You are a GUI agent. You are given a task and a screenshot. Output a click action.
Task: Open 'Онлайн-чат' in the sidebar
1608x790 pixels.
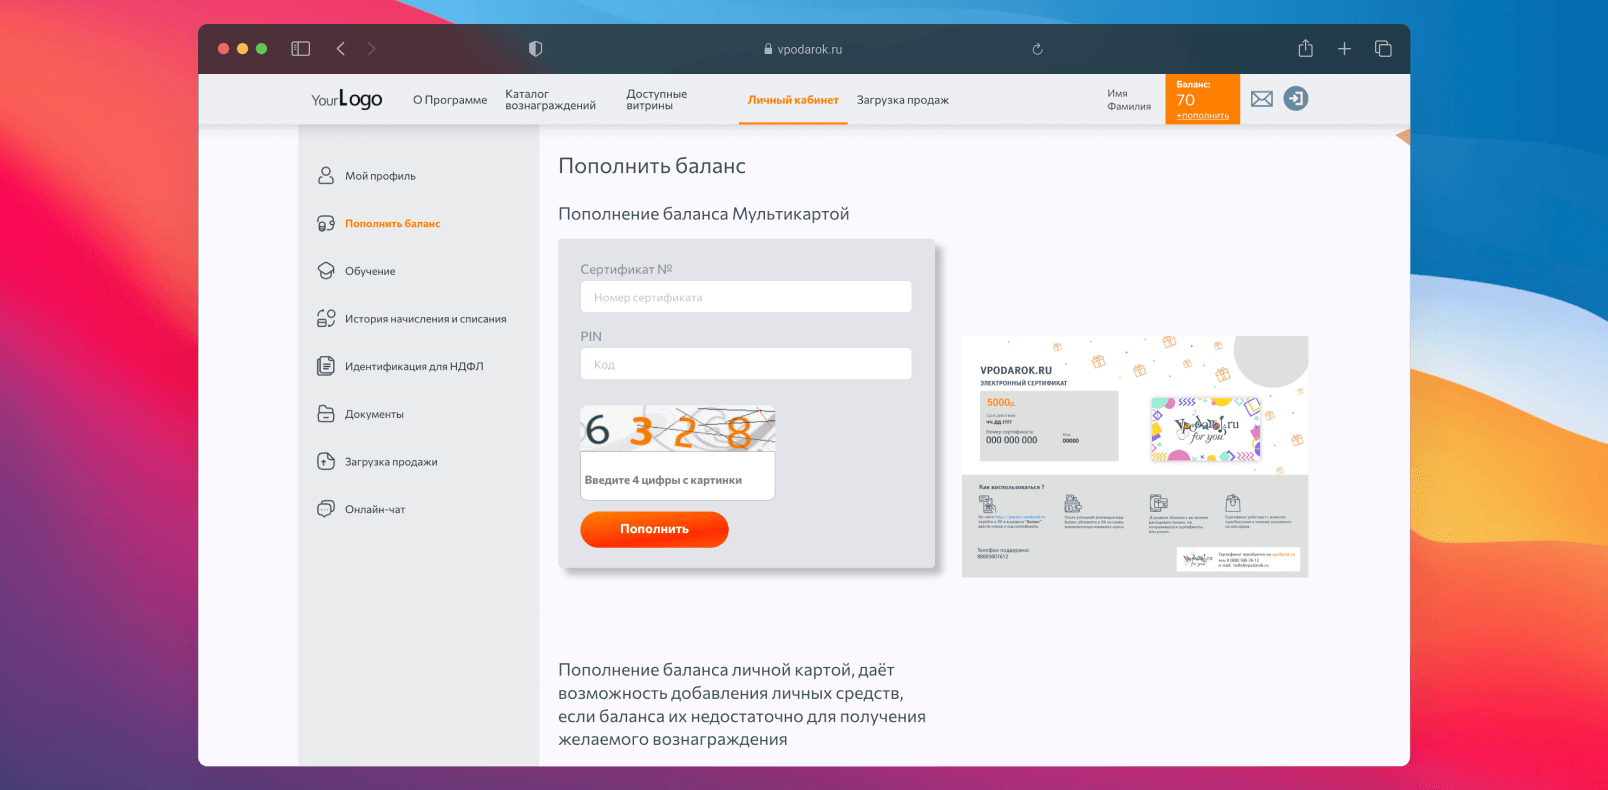pos(375,509)
